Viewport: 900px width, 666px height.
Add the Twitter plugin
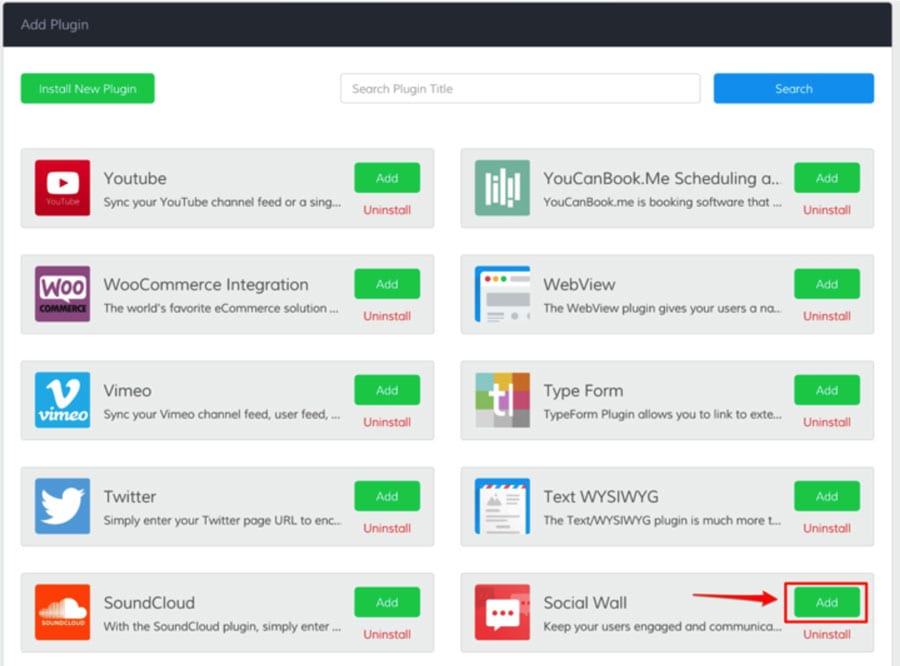point(387,496)
